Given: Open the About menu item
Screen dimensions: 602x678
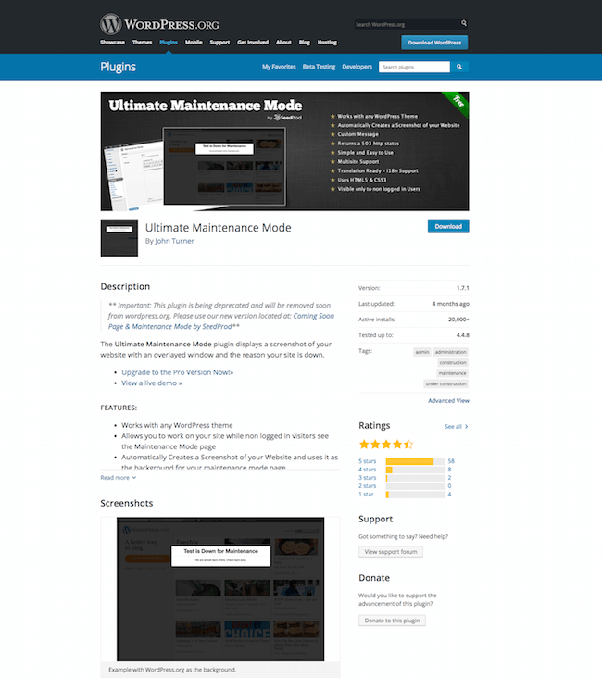Looking at the screenshot, I should click(x=284, y=42).
